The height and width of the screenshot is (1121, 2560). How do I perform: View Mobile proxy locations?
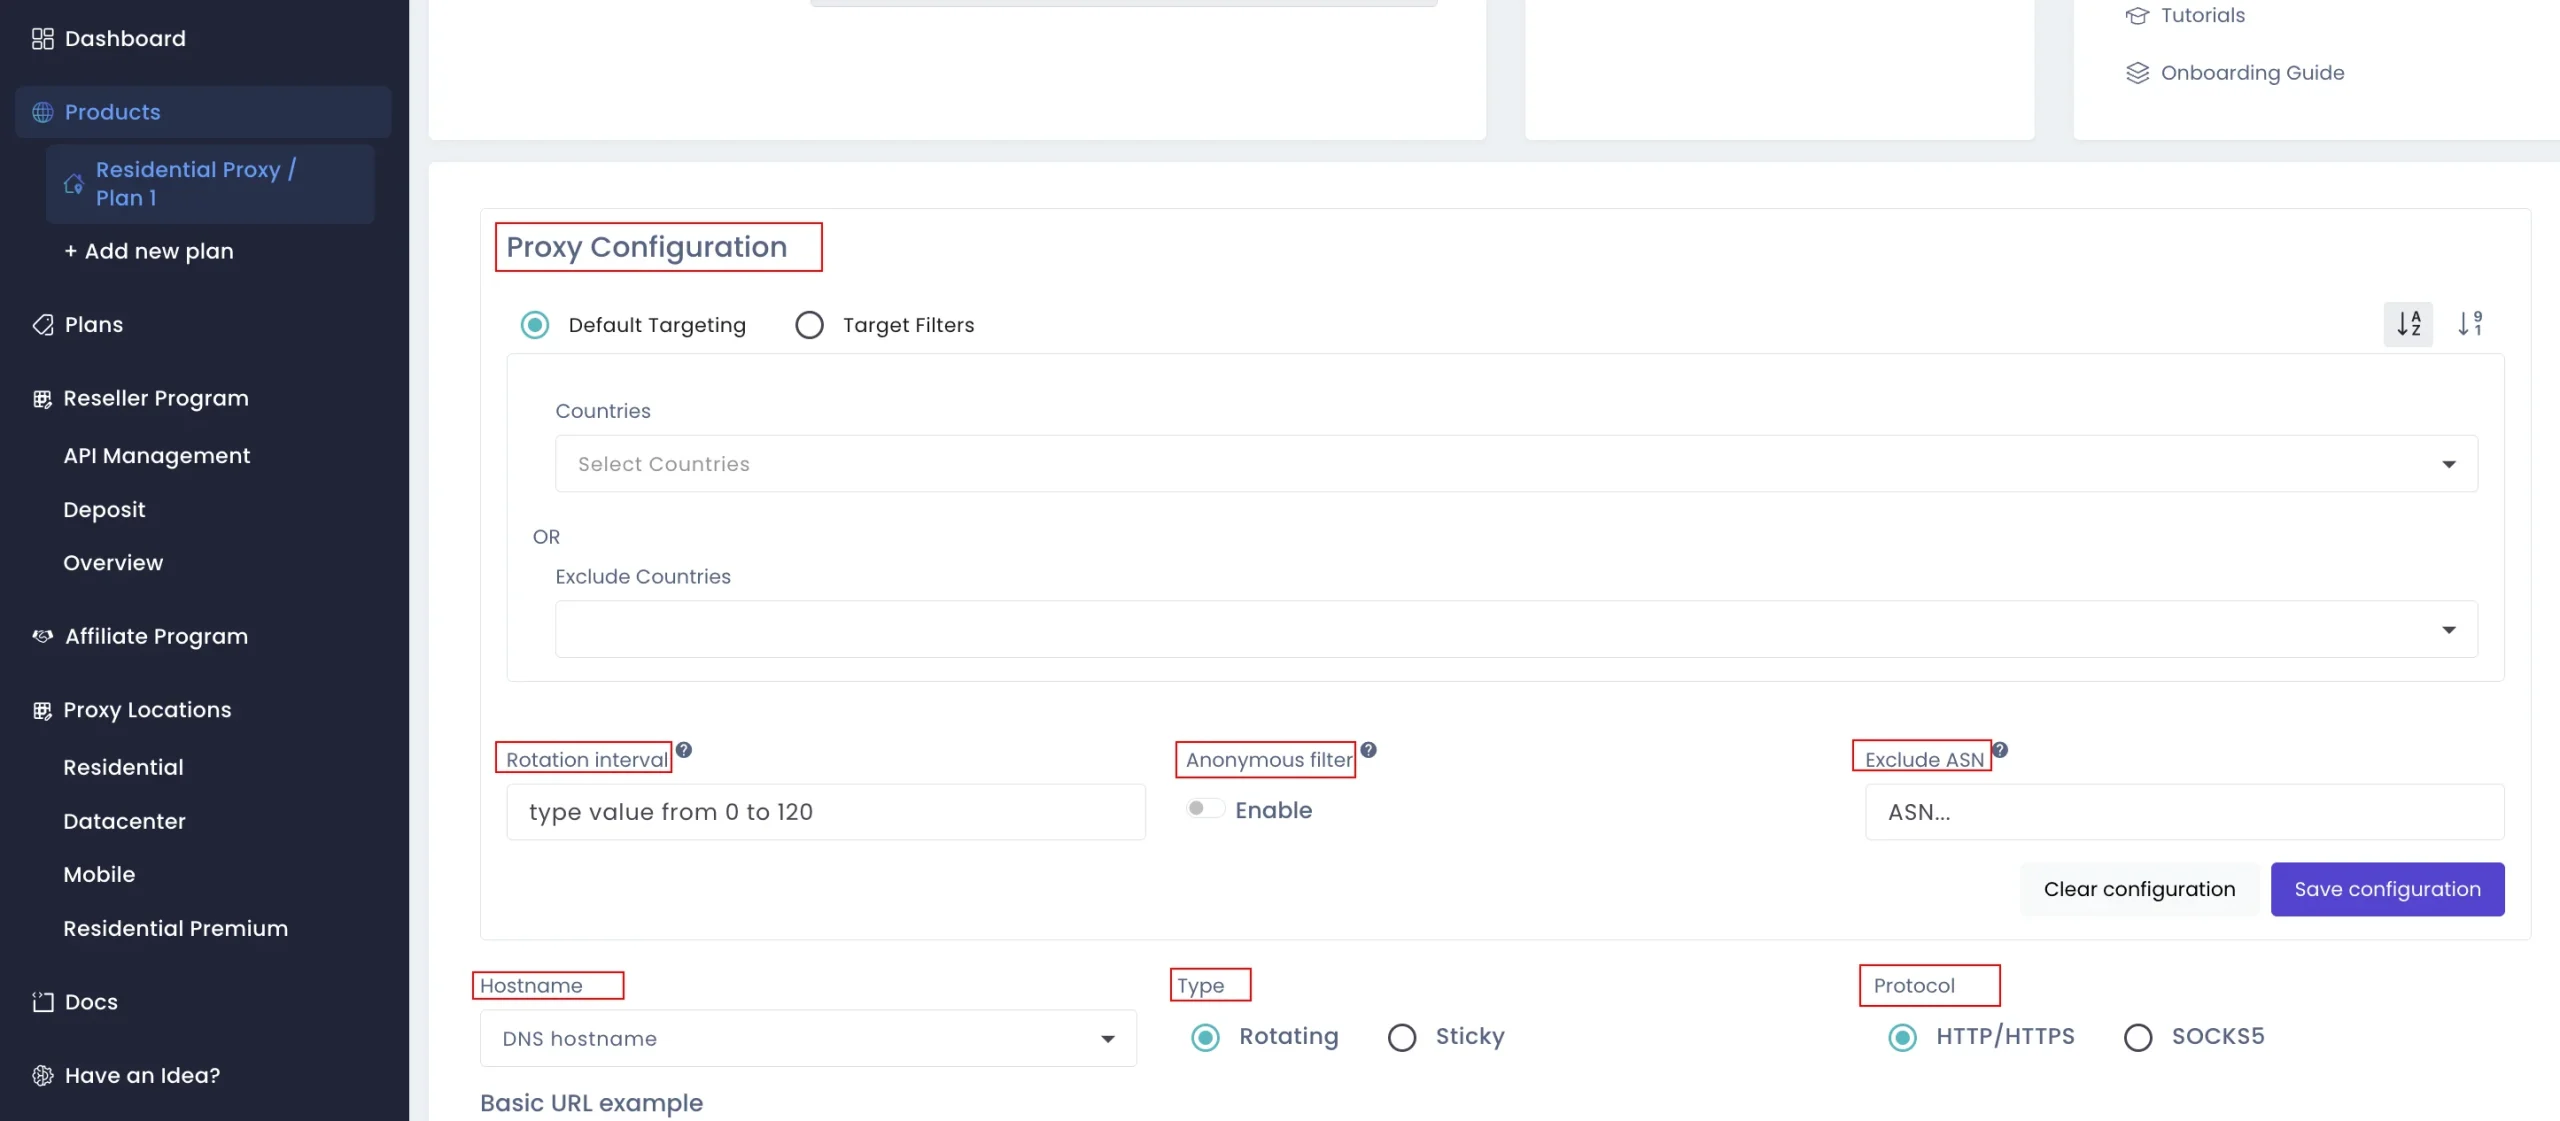[99, 874]
